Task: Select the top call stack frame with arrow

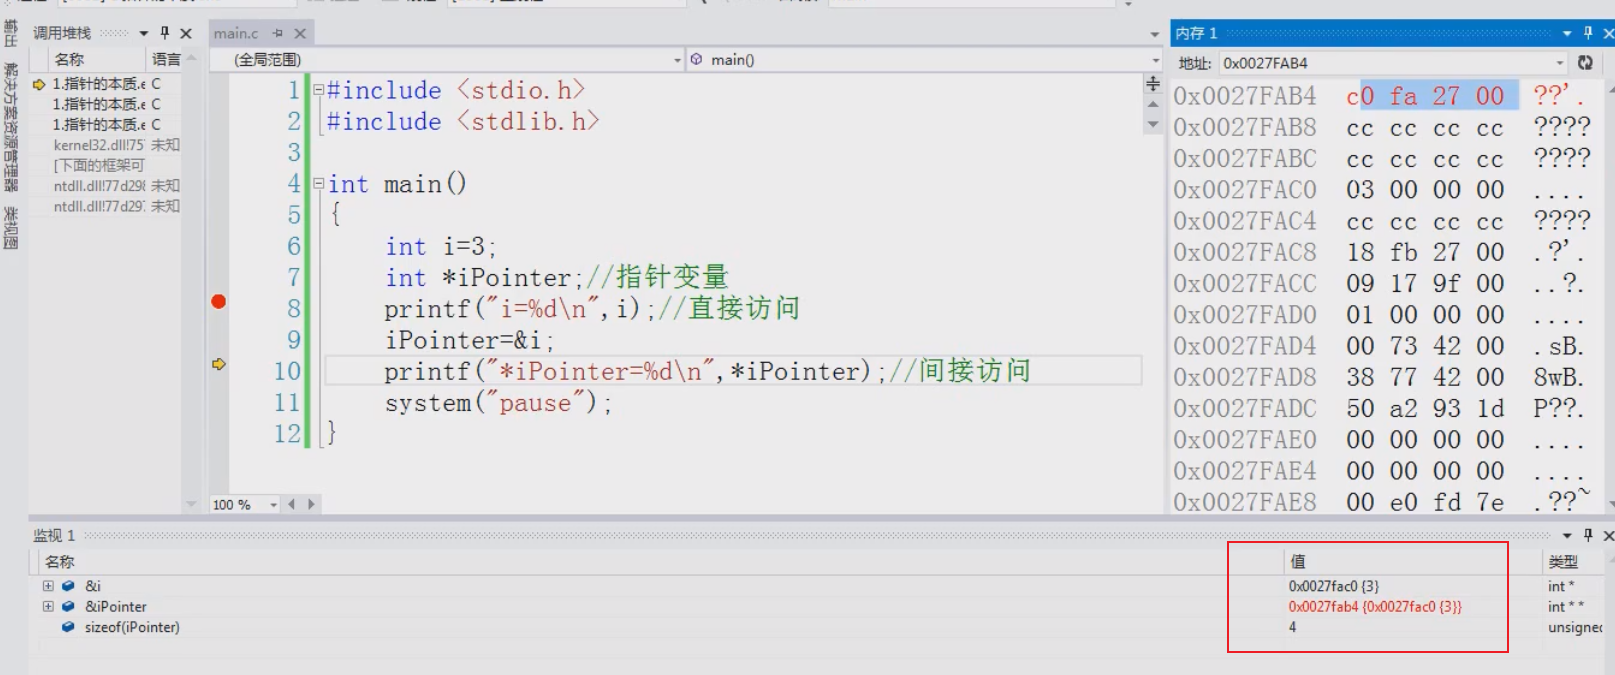Action: tap(106, 84)
